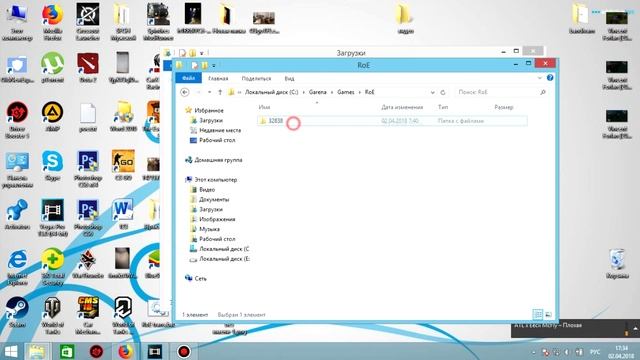
Task: Open the Skype desktop shortcut
Action: (x=52, y=166)
